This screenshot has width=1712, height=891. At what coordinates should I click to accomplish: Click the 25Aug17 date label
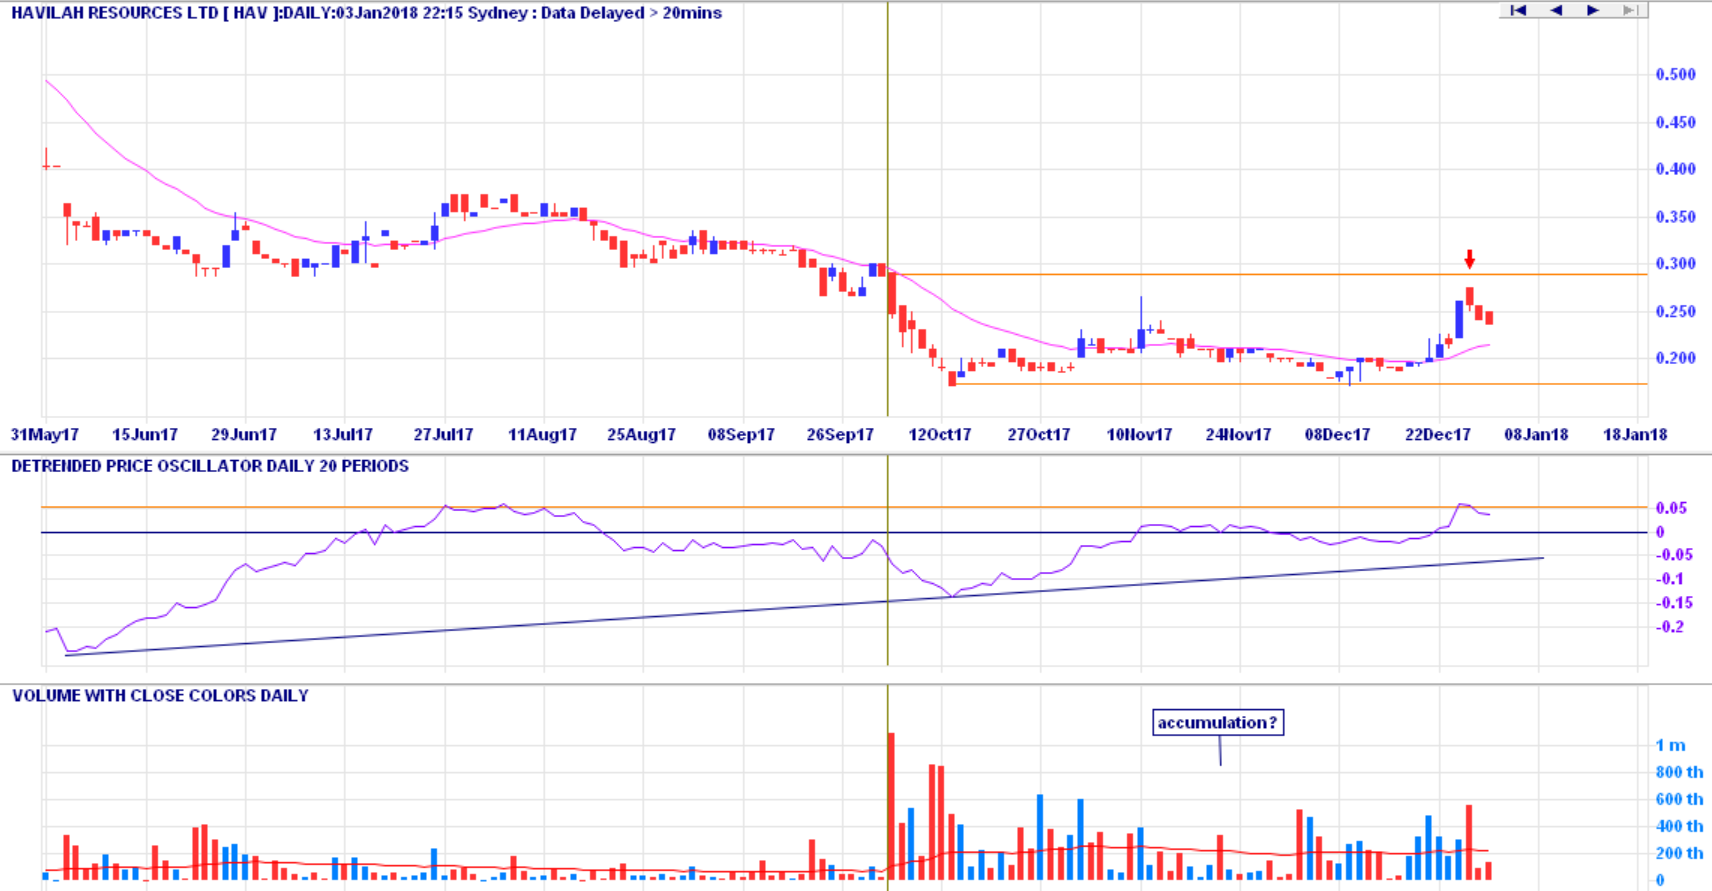(x=641, y=435)
